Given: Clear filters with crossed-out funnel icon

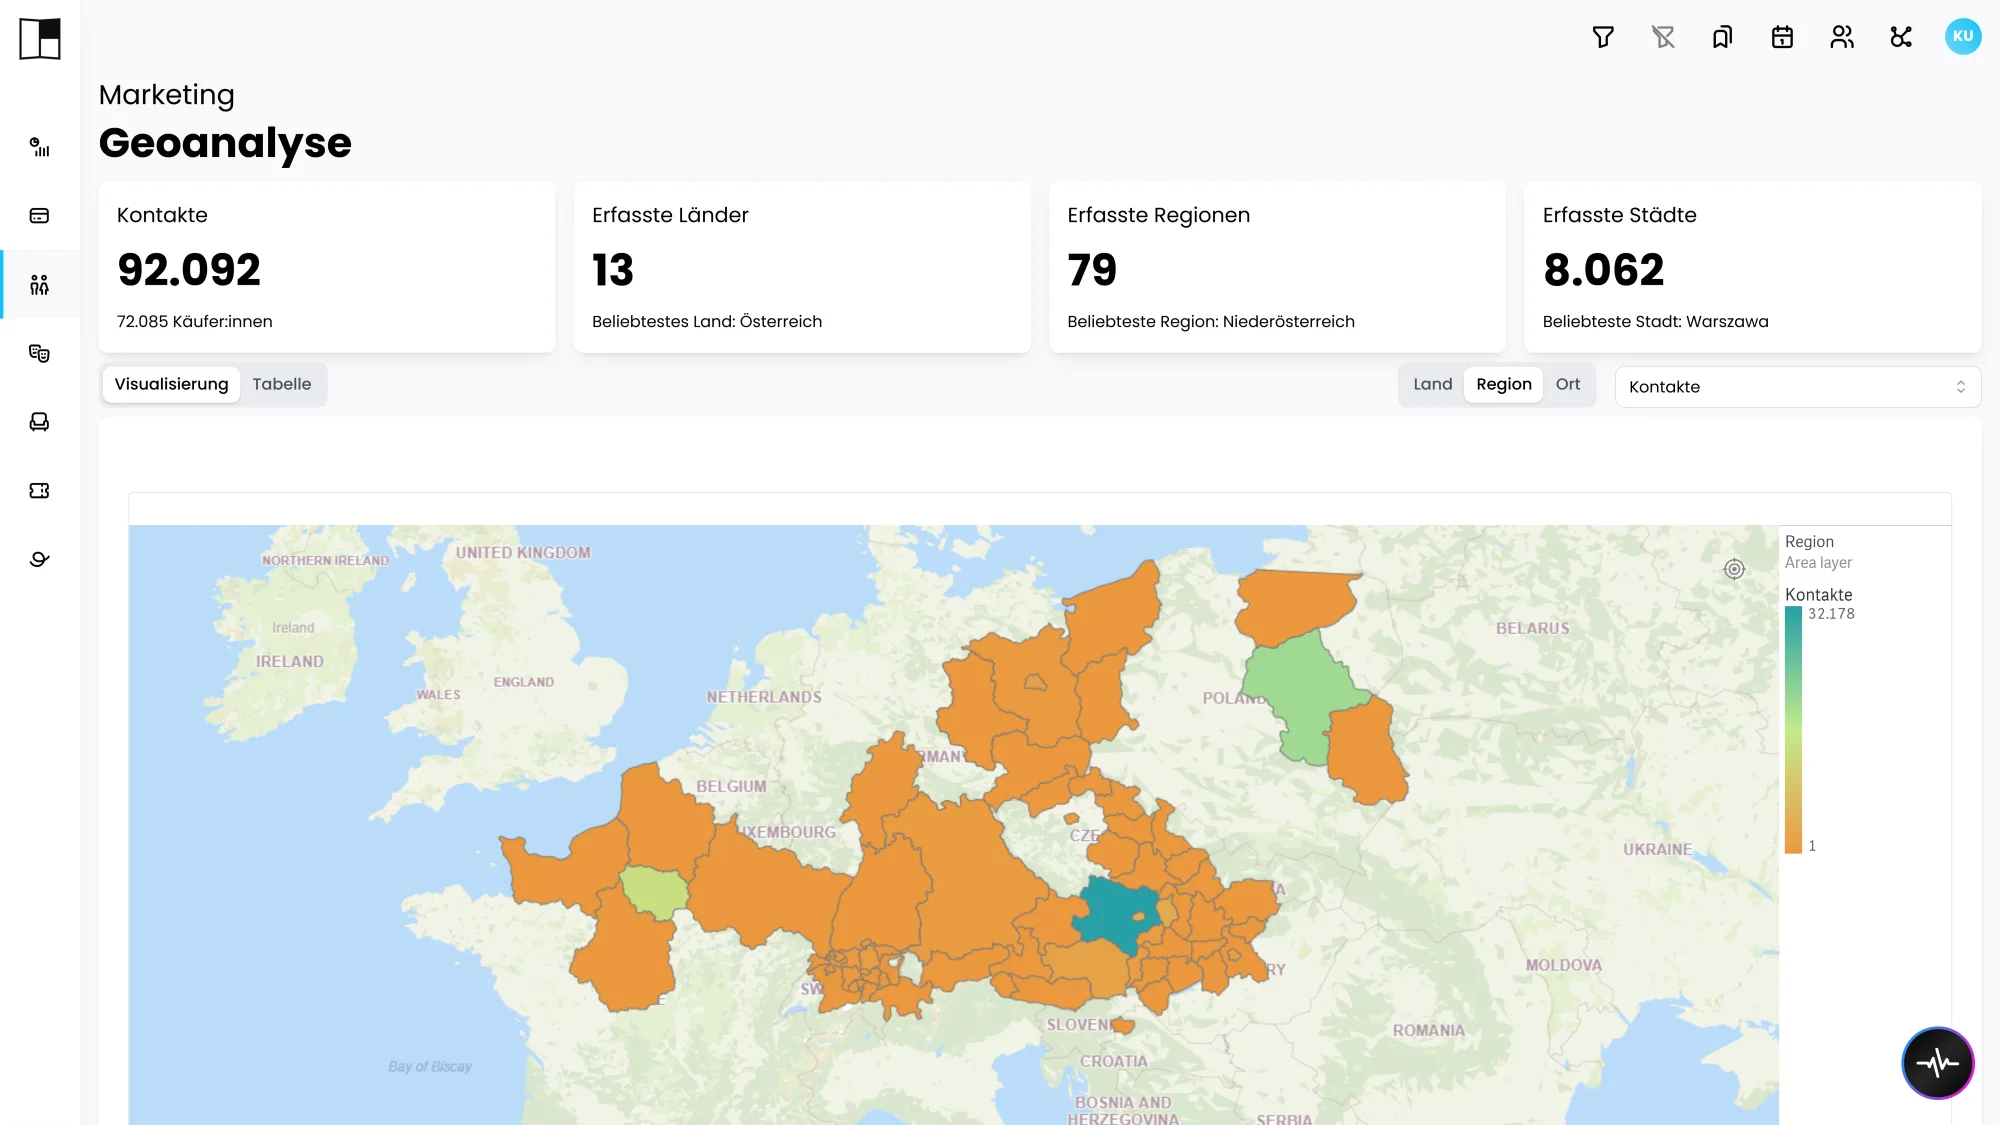Looking at the screenshot, I should [1663, 37].
